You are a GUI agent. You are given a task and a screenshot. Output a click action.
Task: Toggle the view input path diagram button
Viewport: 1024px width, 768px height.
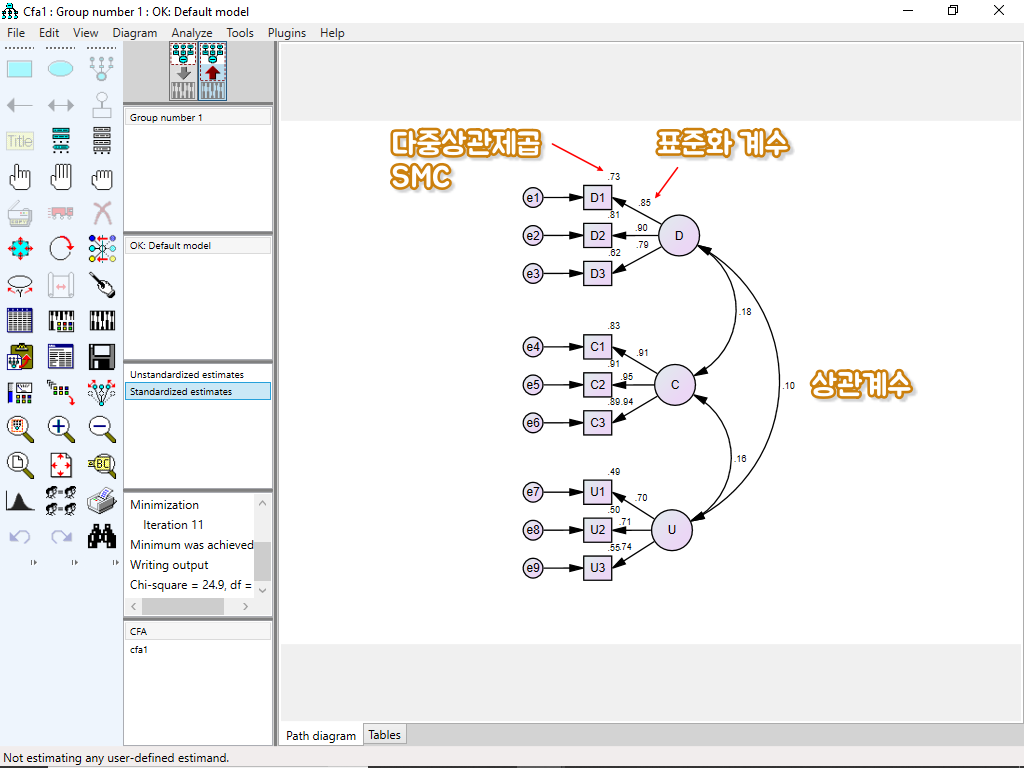coord(184,71)
